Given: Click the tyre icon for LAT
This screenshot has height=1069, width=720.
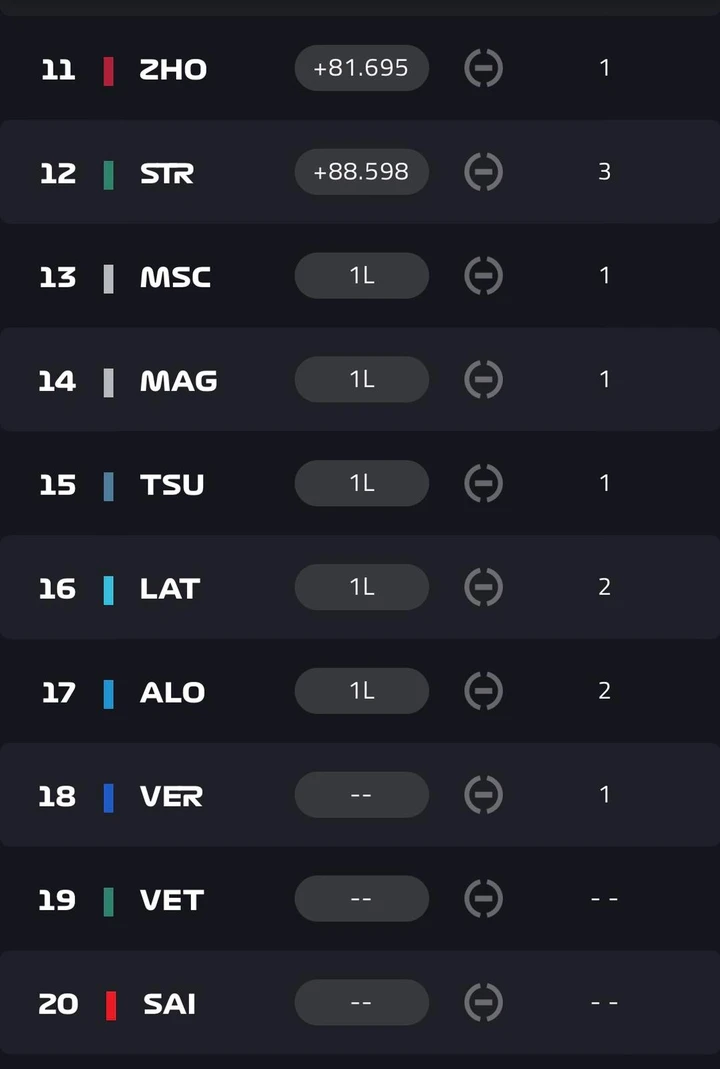Looking at the screenshot, I should coord(483,587).
